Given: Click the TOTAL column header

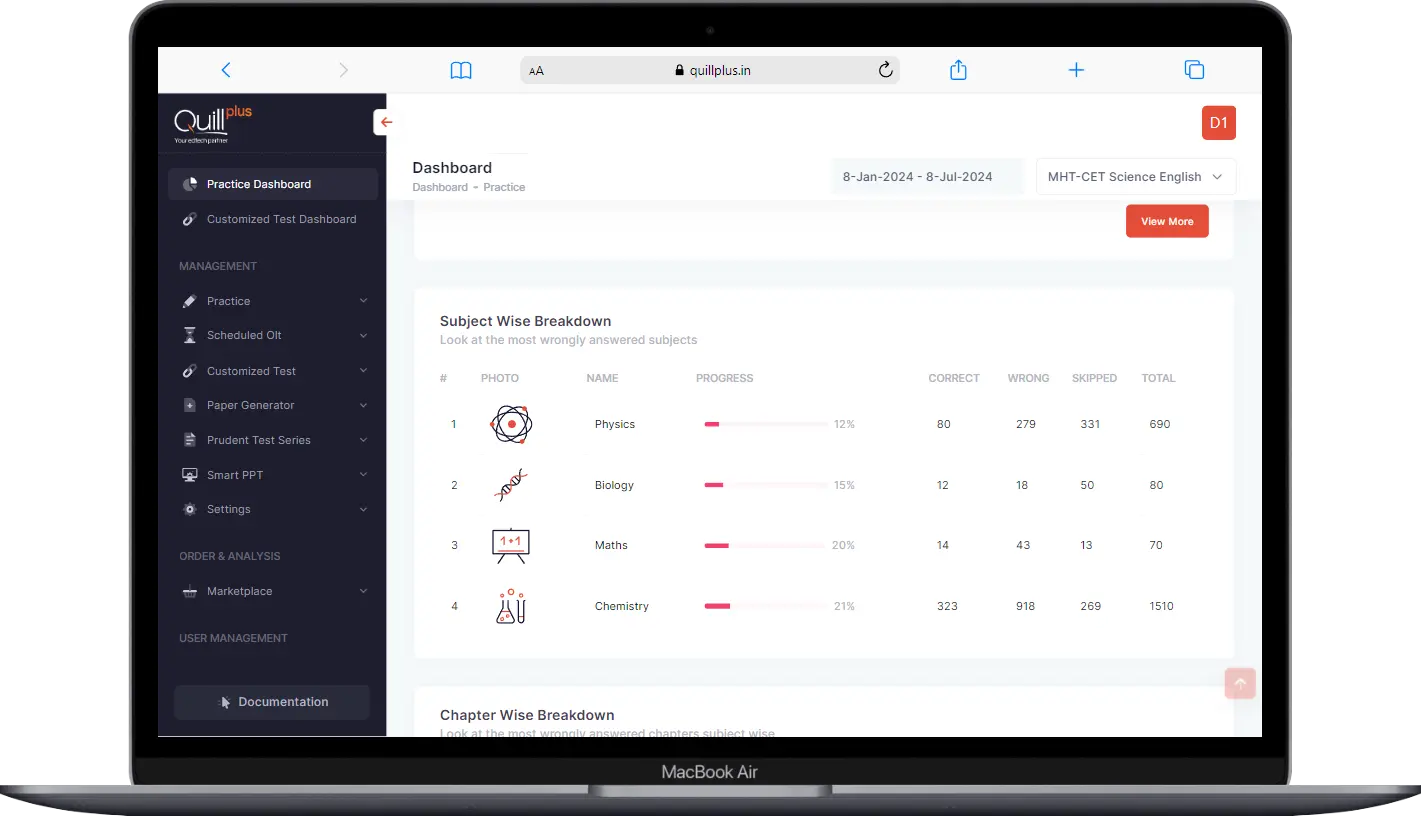Looking at the screenshot, I should pyautogui.click(x=1159, y=378).
